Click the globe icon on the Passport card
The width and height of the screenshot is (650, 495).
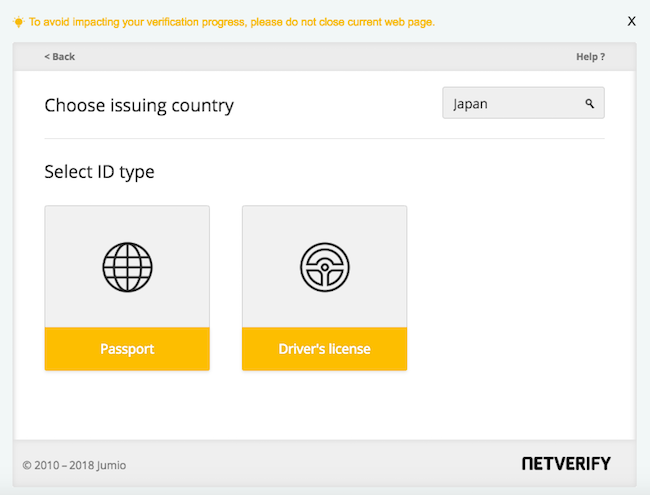click(x=127, y=266)
